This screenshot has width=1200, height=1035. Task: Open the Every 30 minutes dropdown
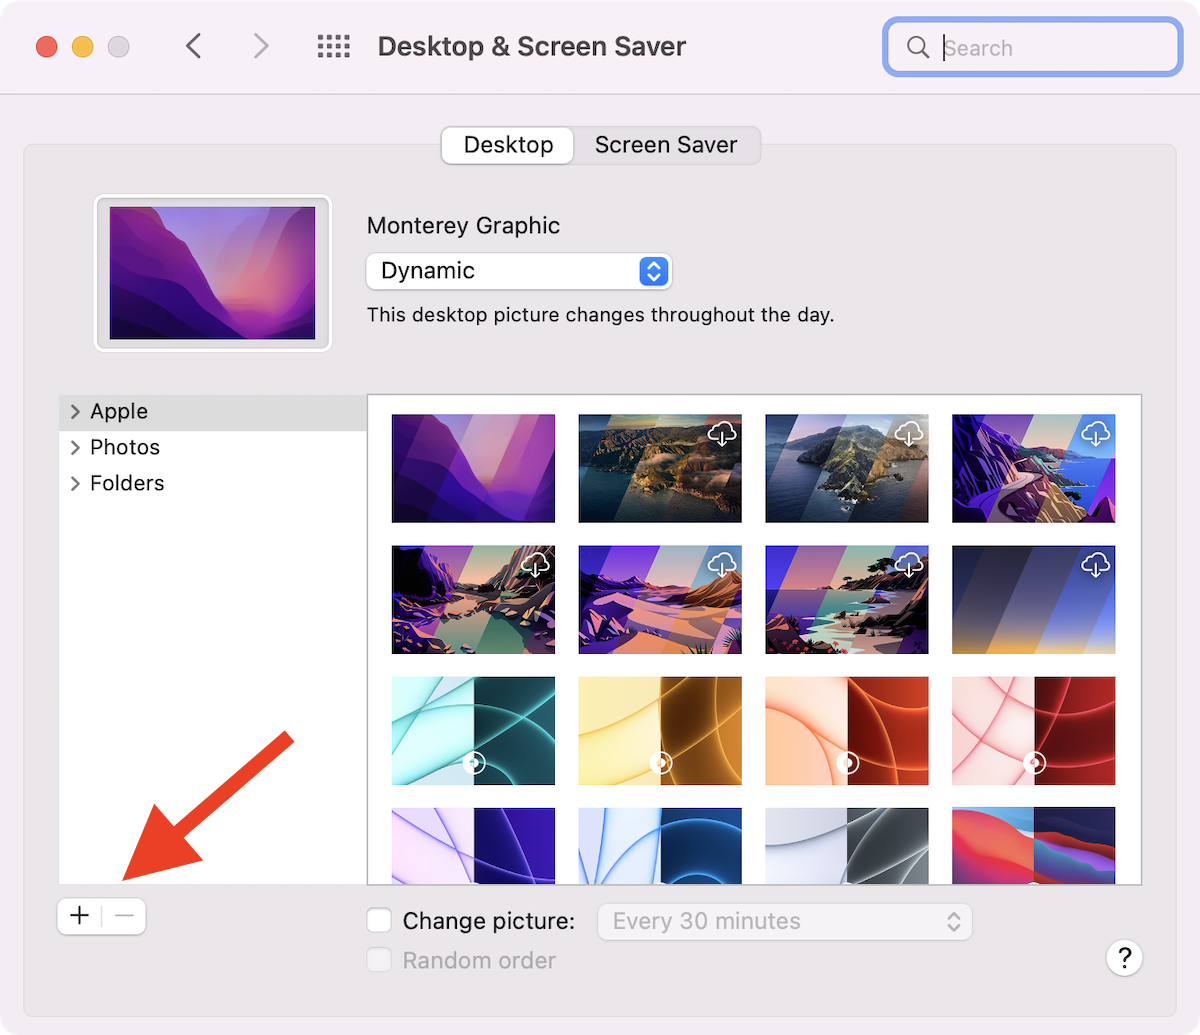tap(784, 921)
